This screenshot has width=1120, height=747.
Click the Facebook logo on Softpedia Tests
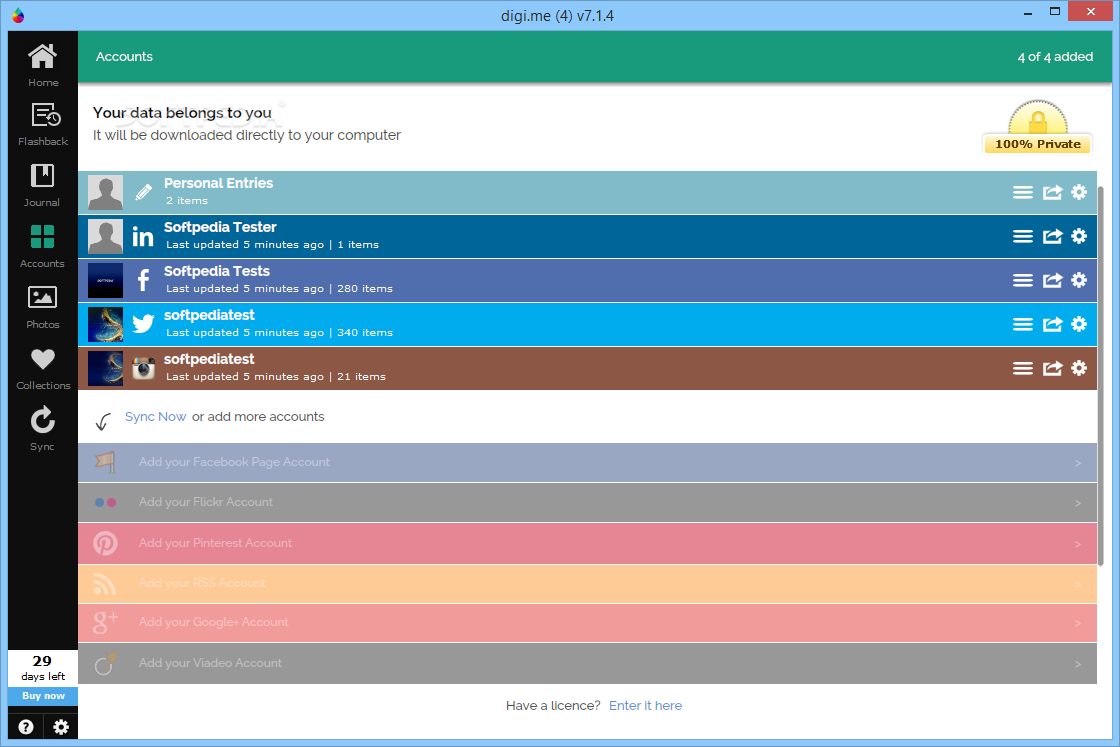(x=144, y=280)
